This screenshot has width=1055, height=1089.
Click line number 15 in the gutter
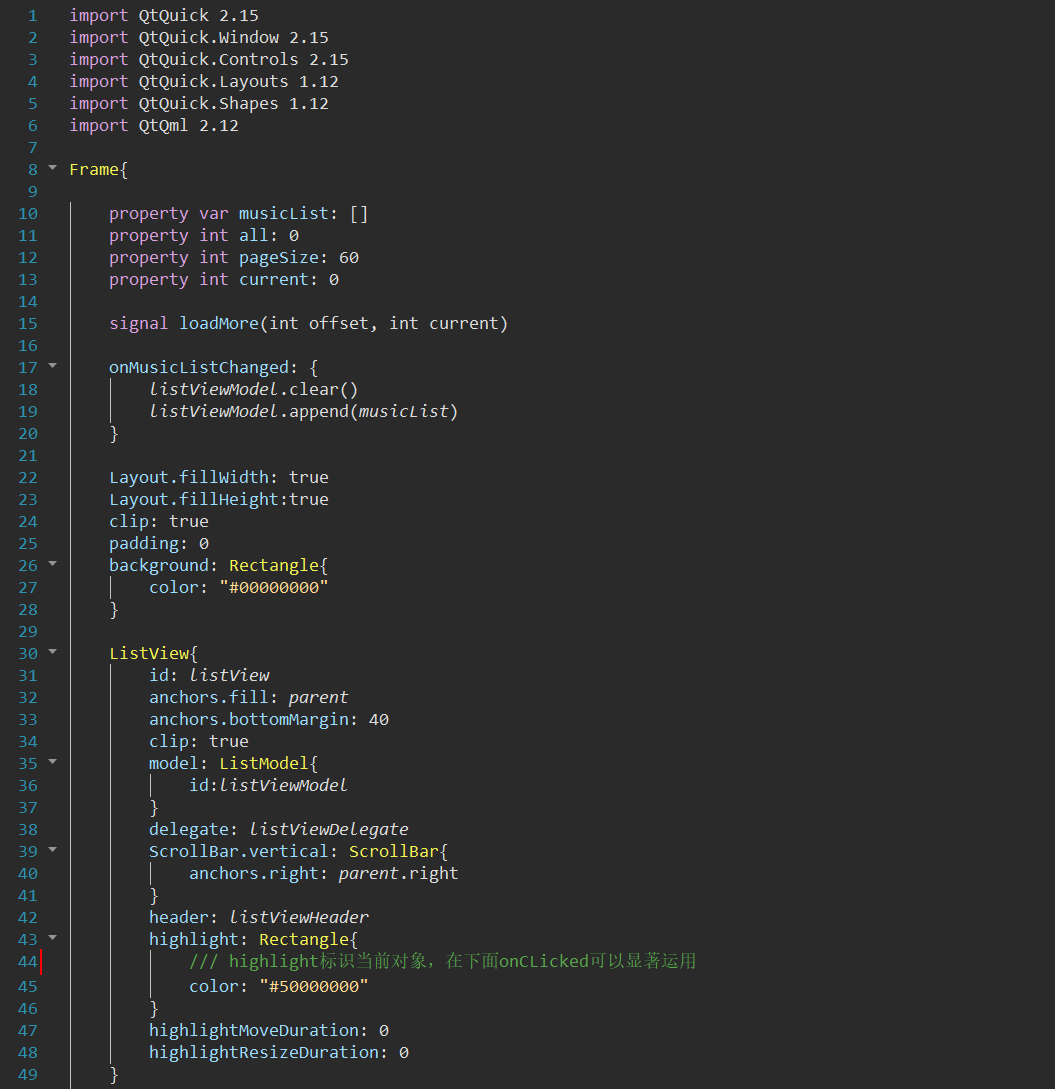28,323
